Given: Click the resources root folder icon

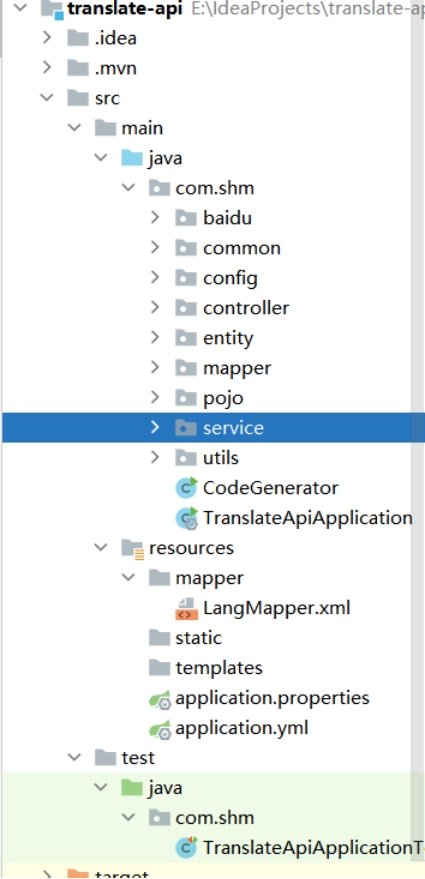Looking at the screenshot, I should (x=133, y=548).
